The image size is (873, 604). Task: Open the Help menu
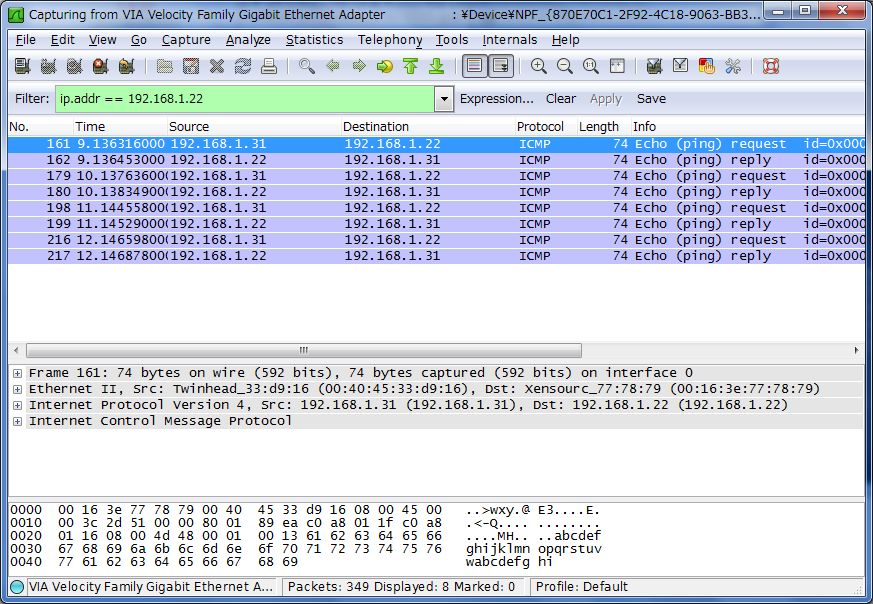pos(566,40)
